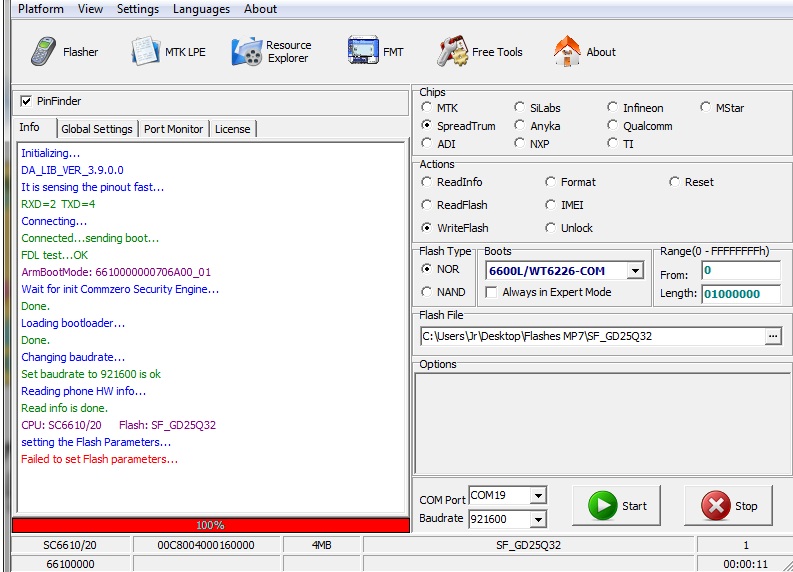793x572 pixels.
Task: Open the Platform menu
Action: pyautogui.click(x=41, y=9)
